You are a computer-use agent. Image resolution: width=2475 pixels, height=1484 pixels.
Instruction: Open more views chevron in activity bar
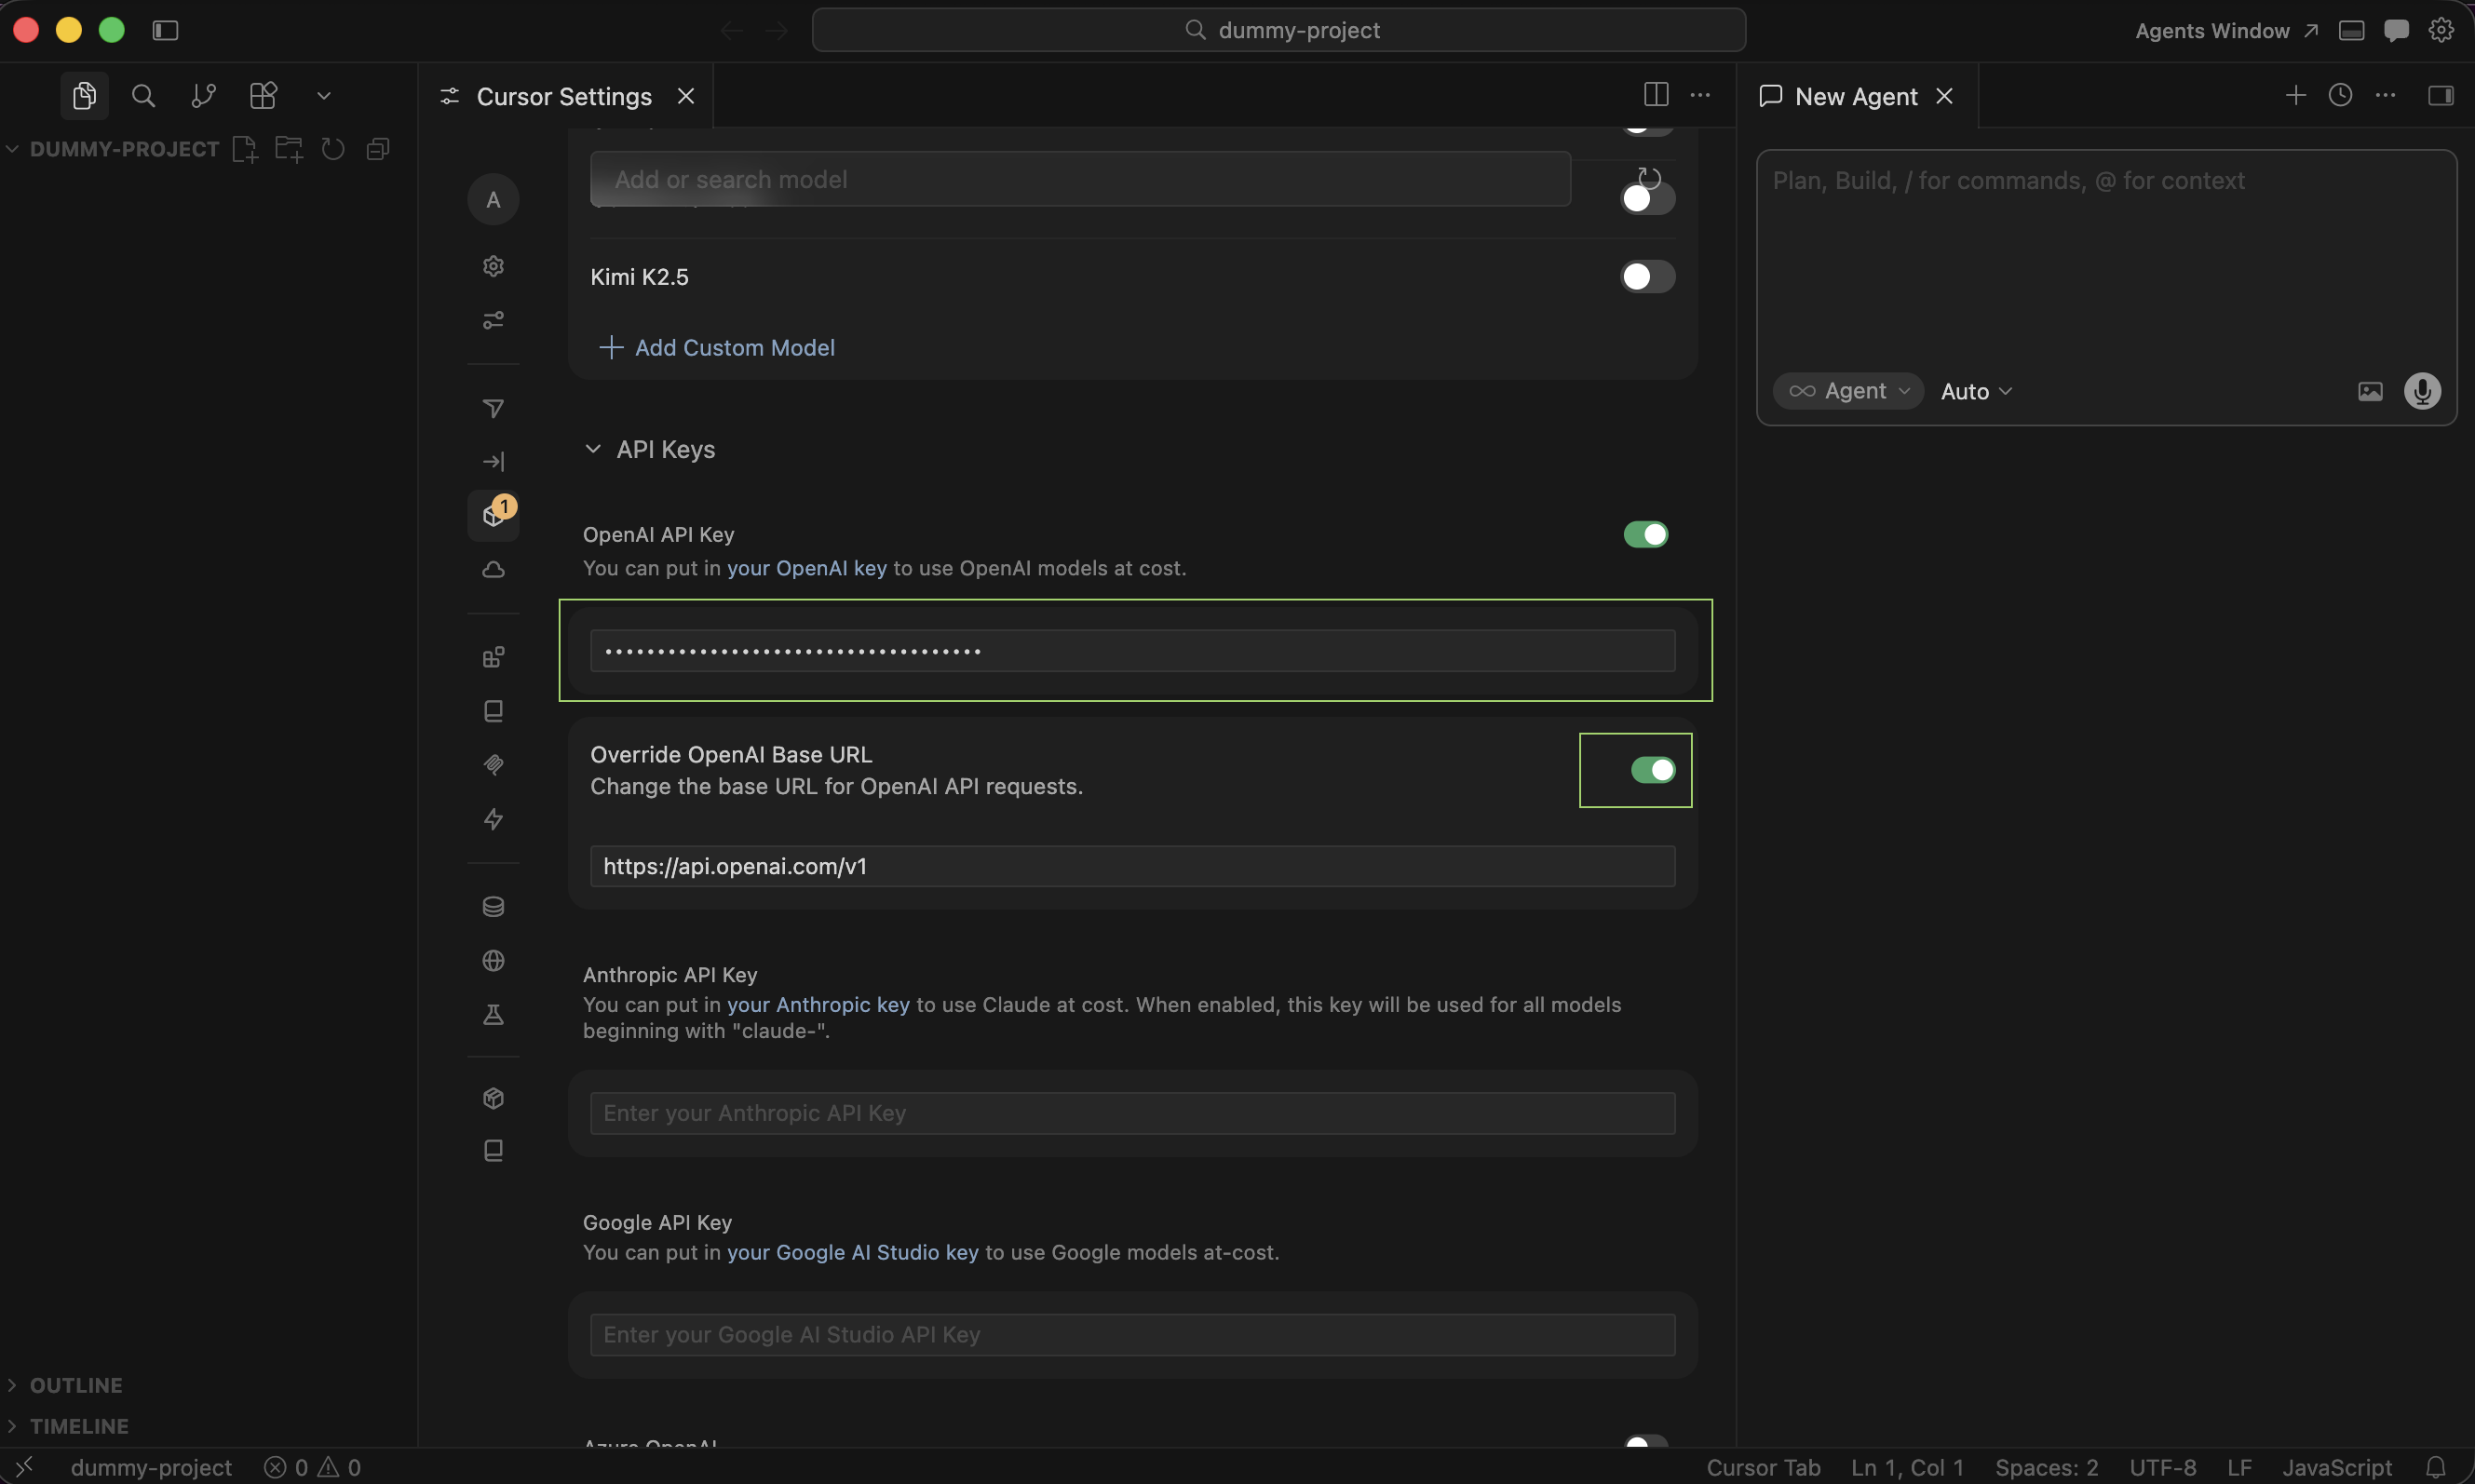[323, 96]
